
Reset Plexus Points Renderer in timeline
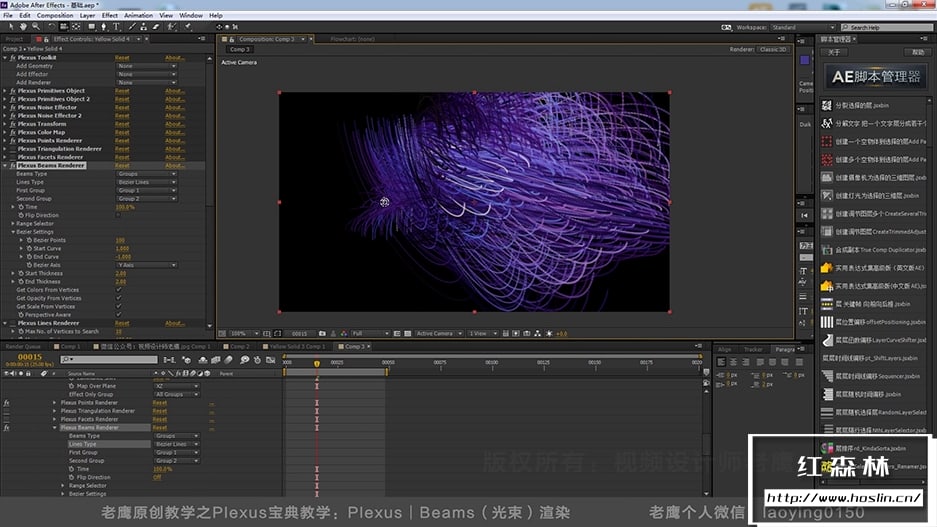coord(160,403)
